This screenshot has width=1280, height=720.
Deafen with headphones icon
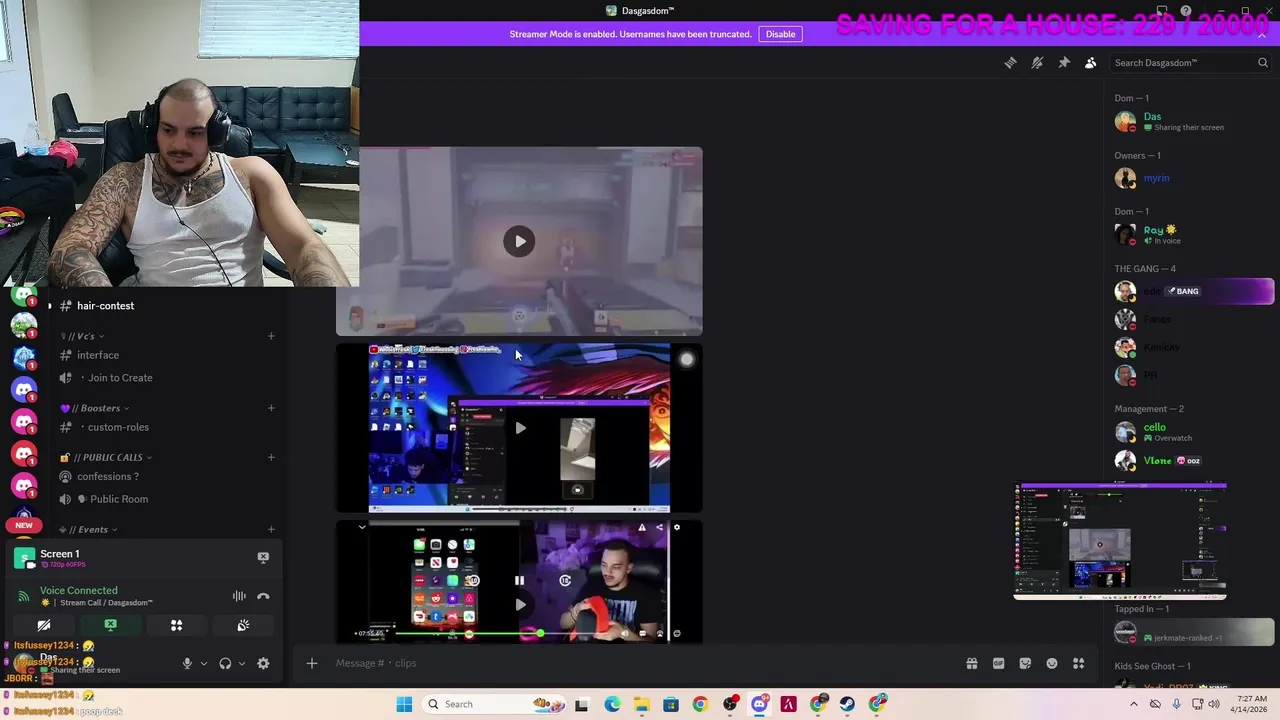point(225,663)
